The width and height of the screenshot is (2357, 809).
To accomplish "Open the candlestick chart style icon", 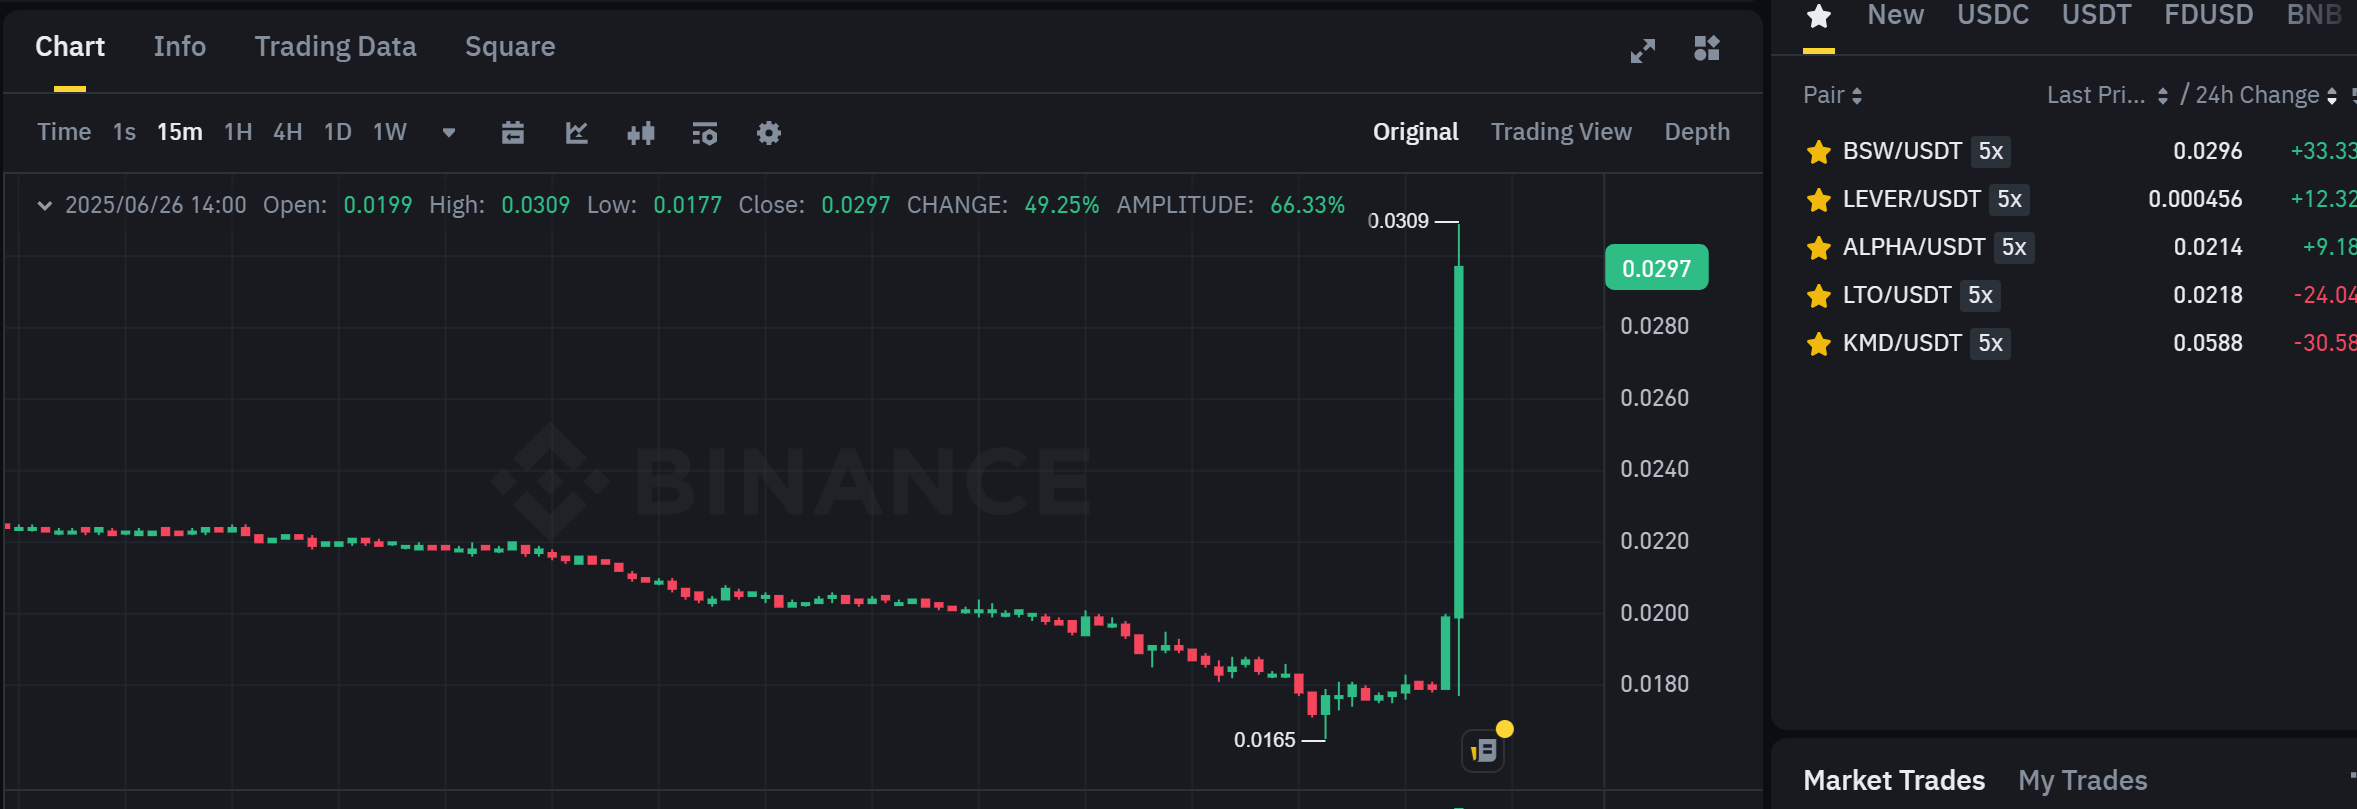I will pyautogui.click(x=641, y=133).
